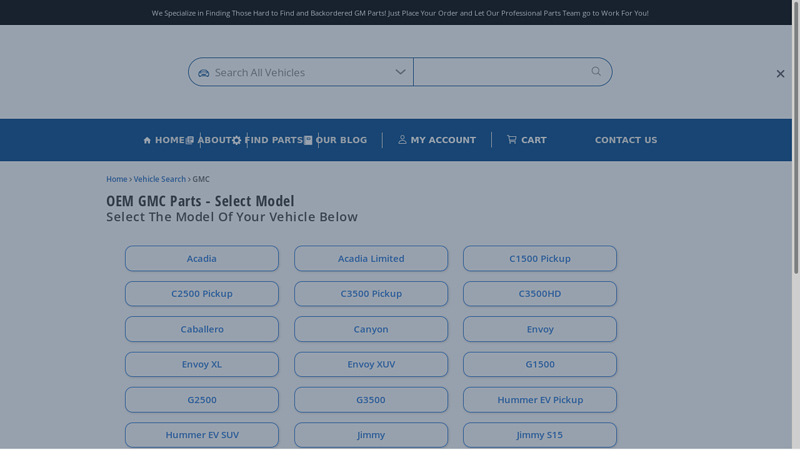Click the search magnifier icon

[596, 72]
